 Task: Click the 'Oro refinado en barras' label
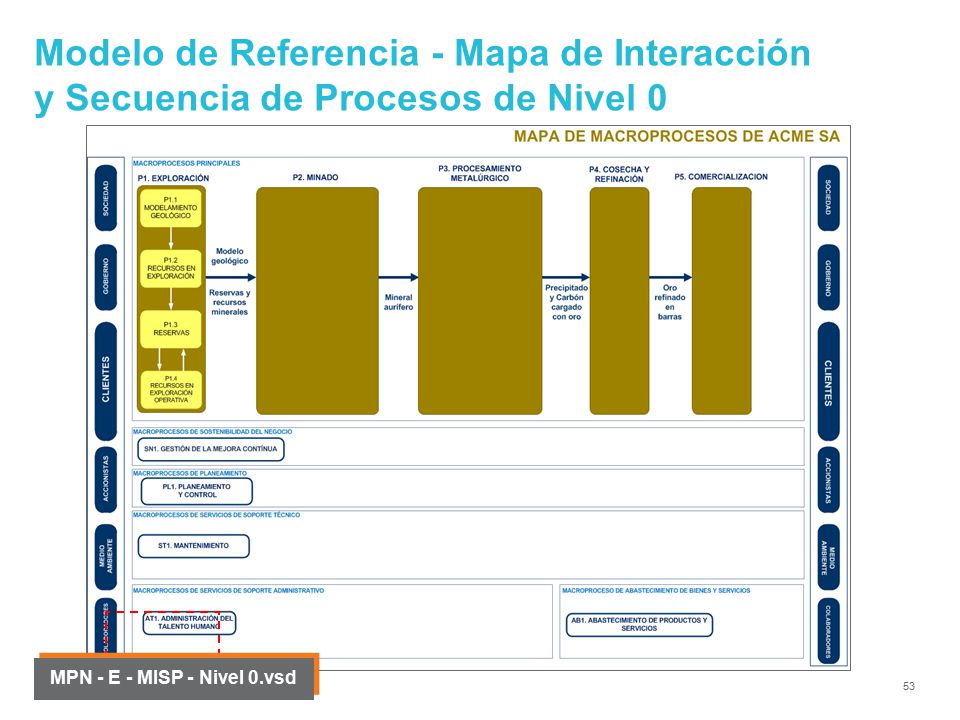[x=670, y=302]
